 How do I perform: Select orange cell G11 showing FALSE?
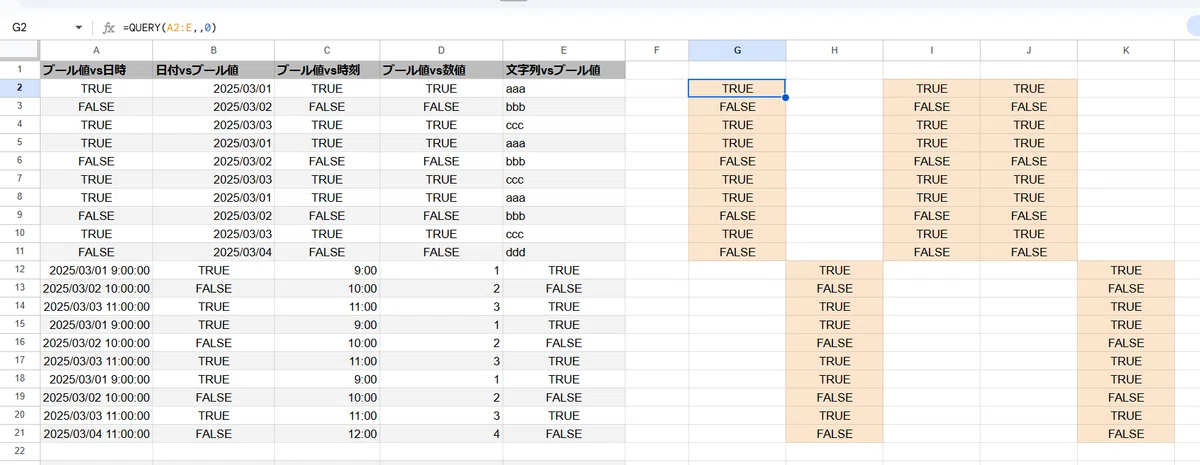pos(737,252)
